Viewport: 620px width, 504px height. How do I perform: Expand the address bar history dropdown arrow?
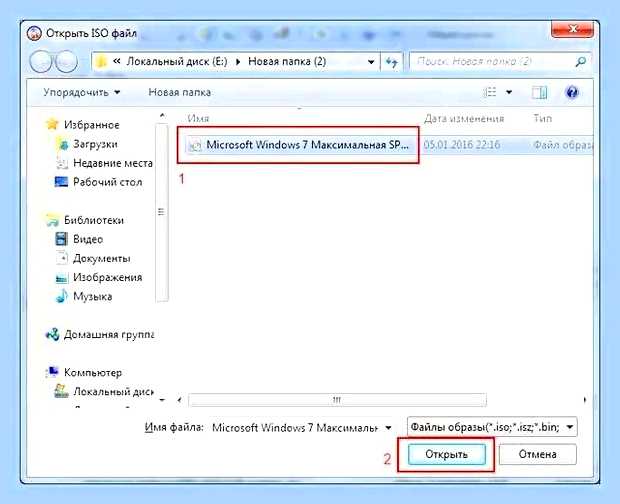click(x=371, y=62)
